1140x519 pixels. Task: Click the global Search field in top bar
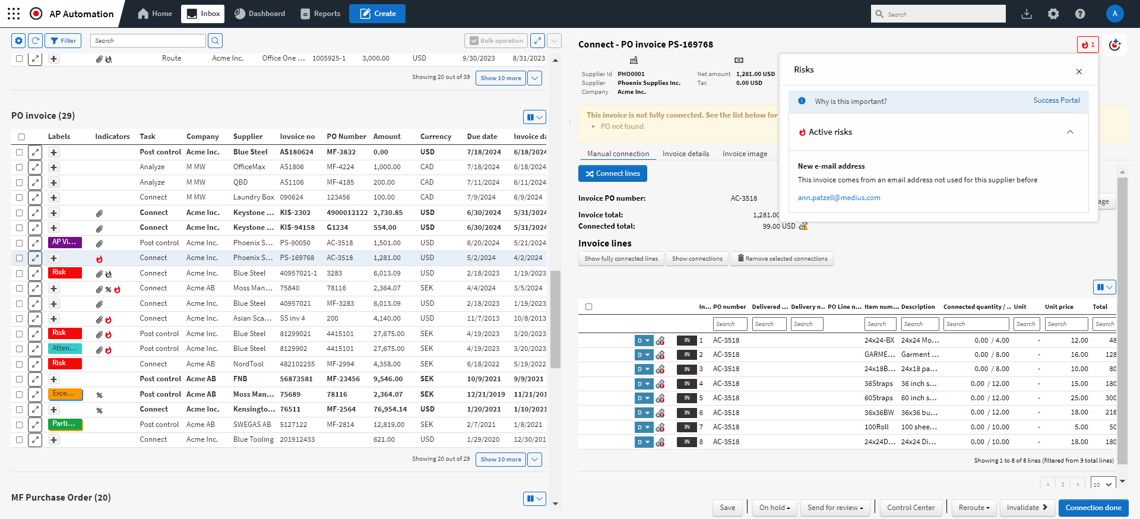(938, 14)
